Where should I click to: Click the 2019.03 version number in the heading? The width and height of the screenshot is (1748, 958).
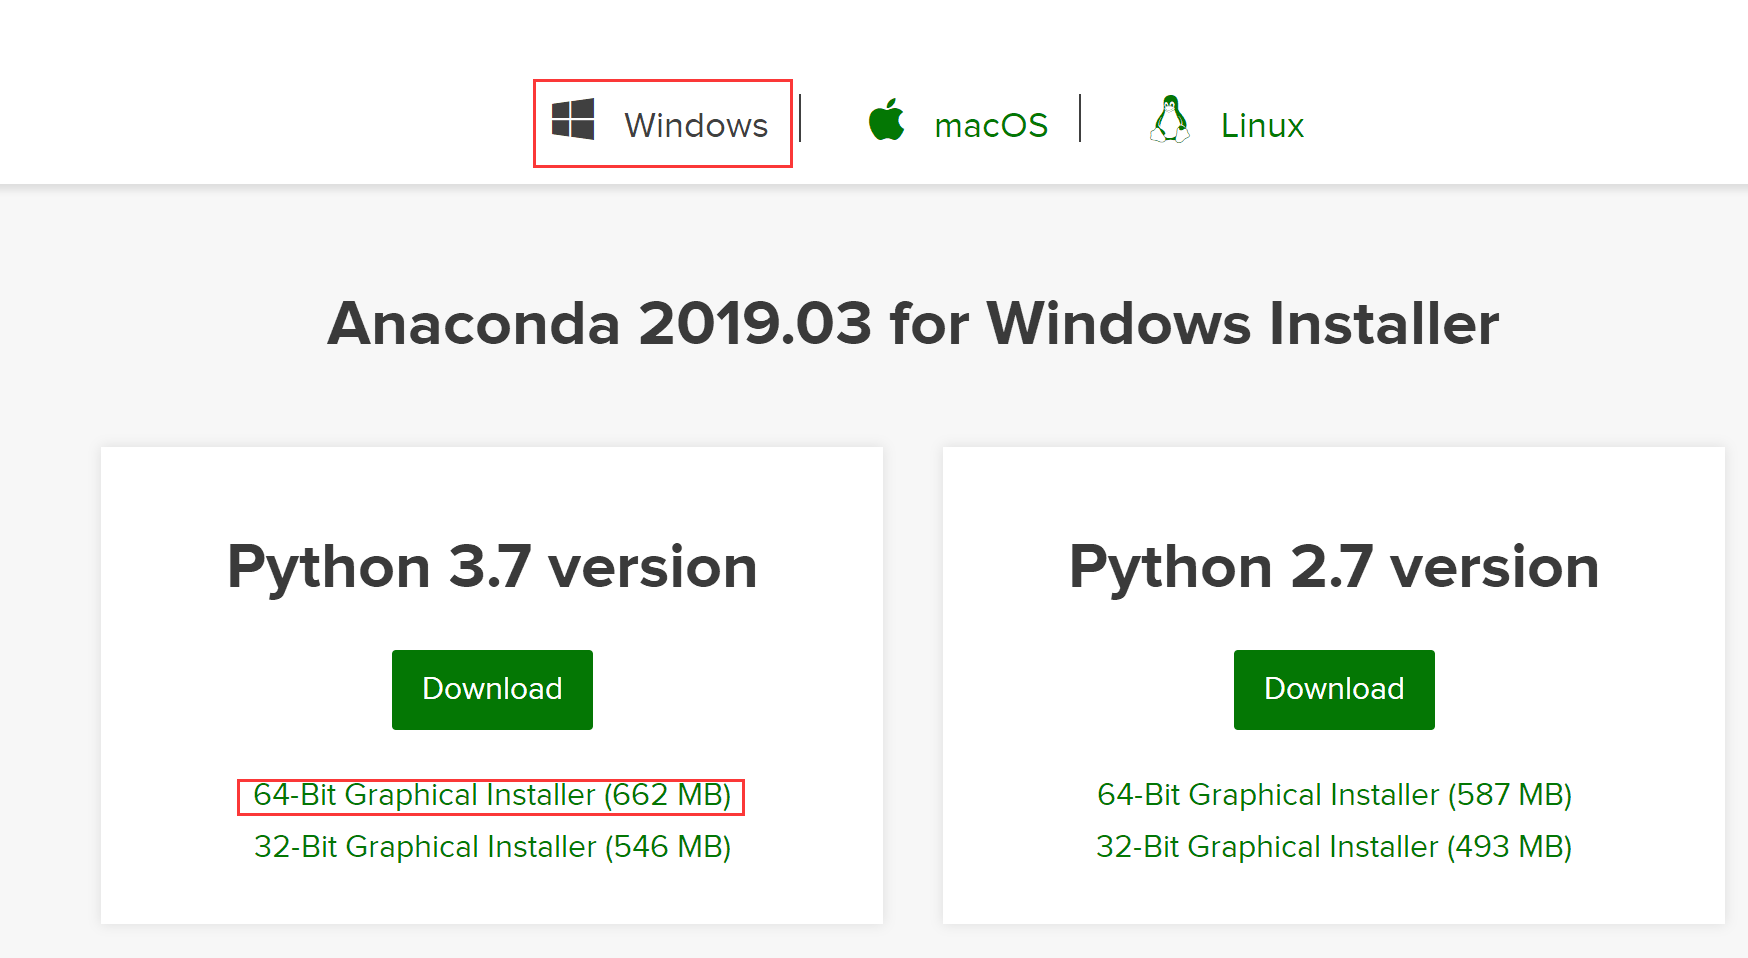click(755, 324)
